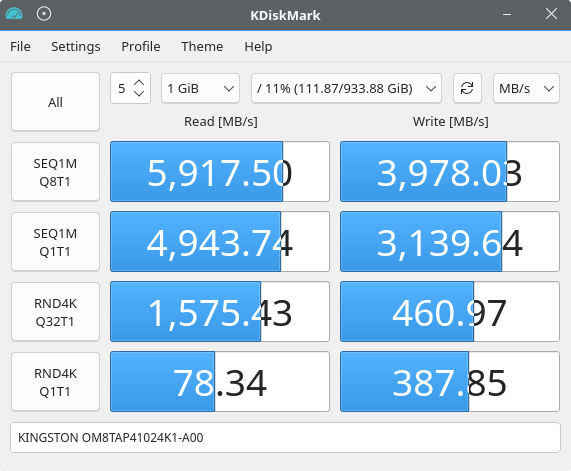571x471 pixels.
Task: Click the KDiskMark speedometer app icon
Action: click(14, 14)
